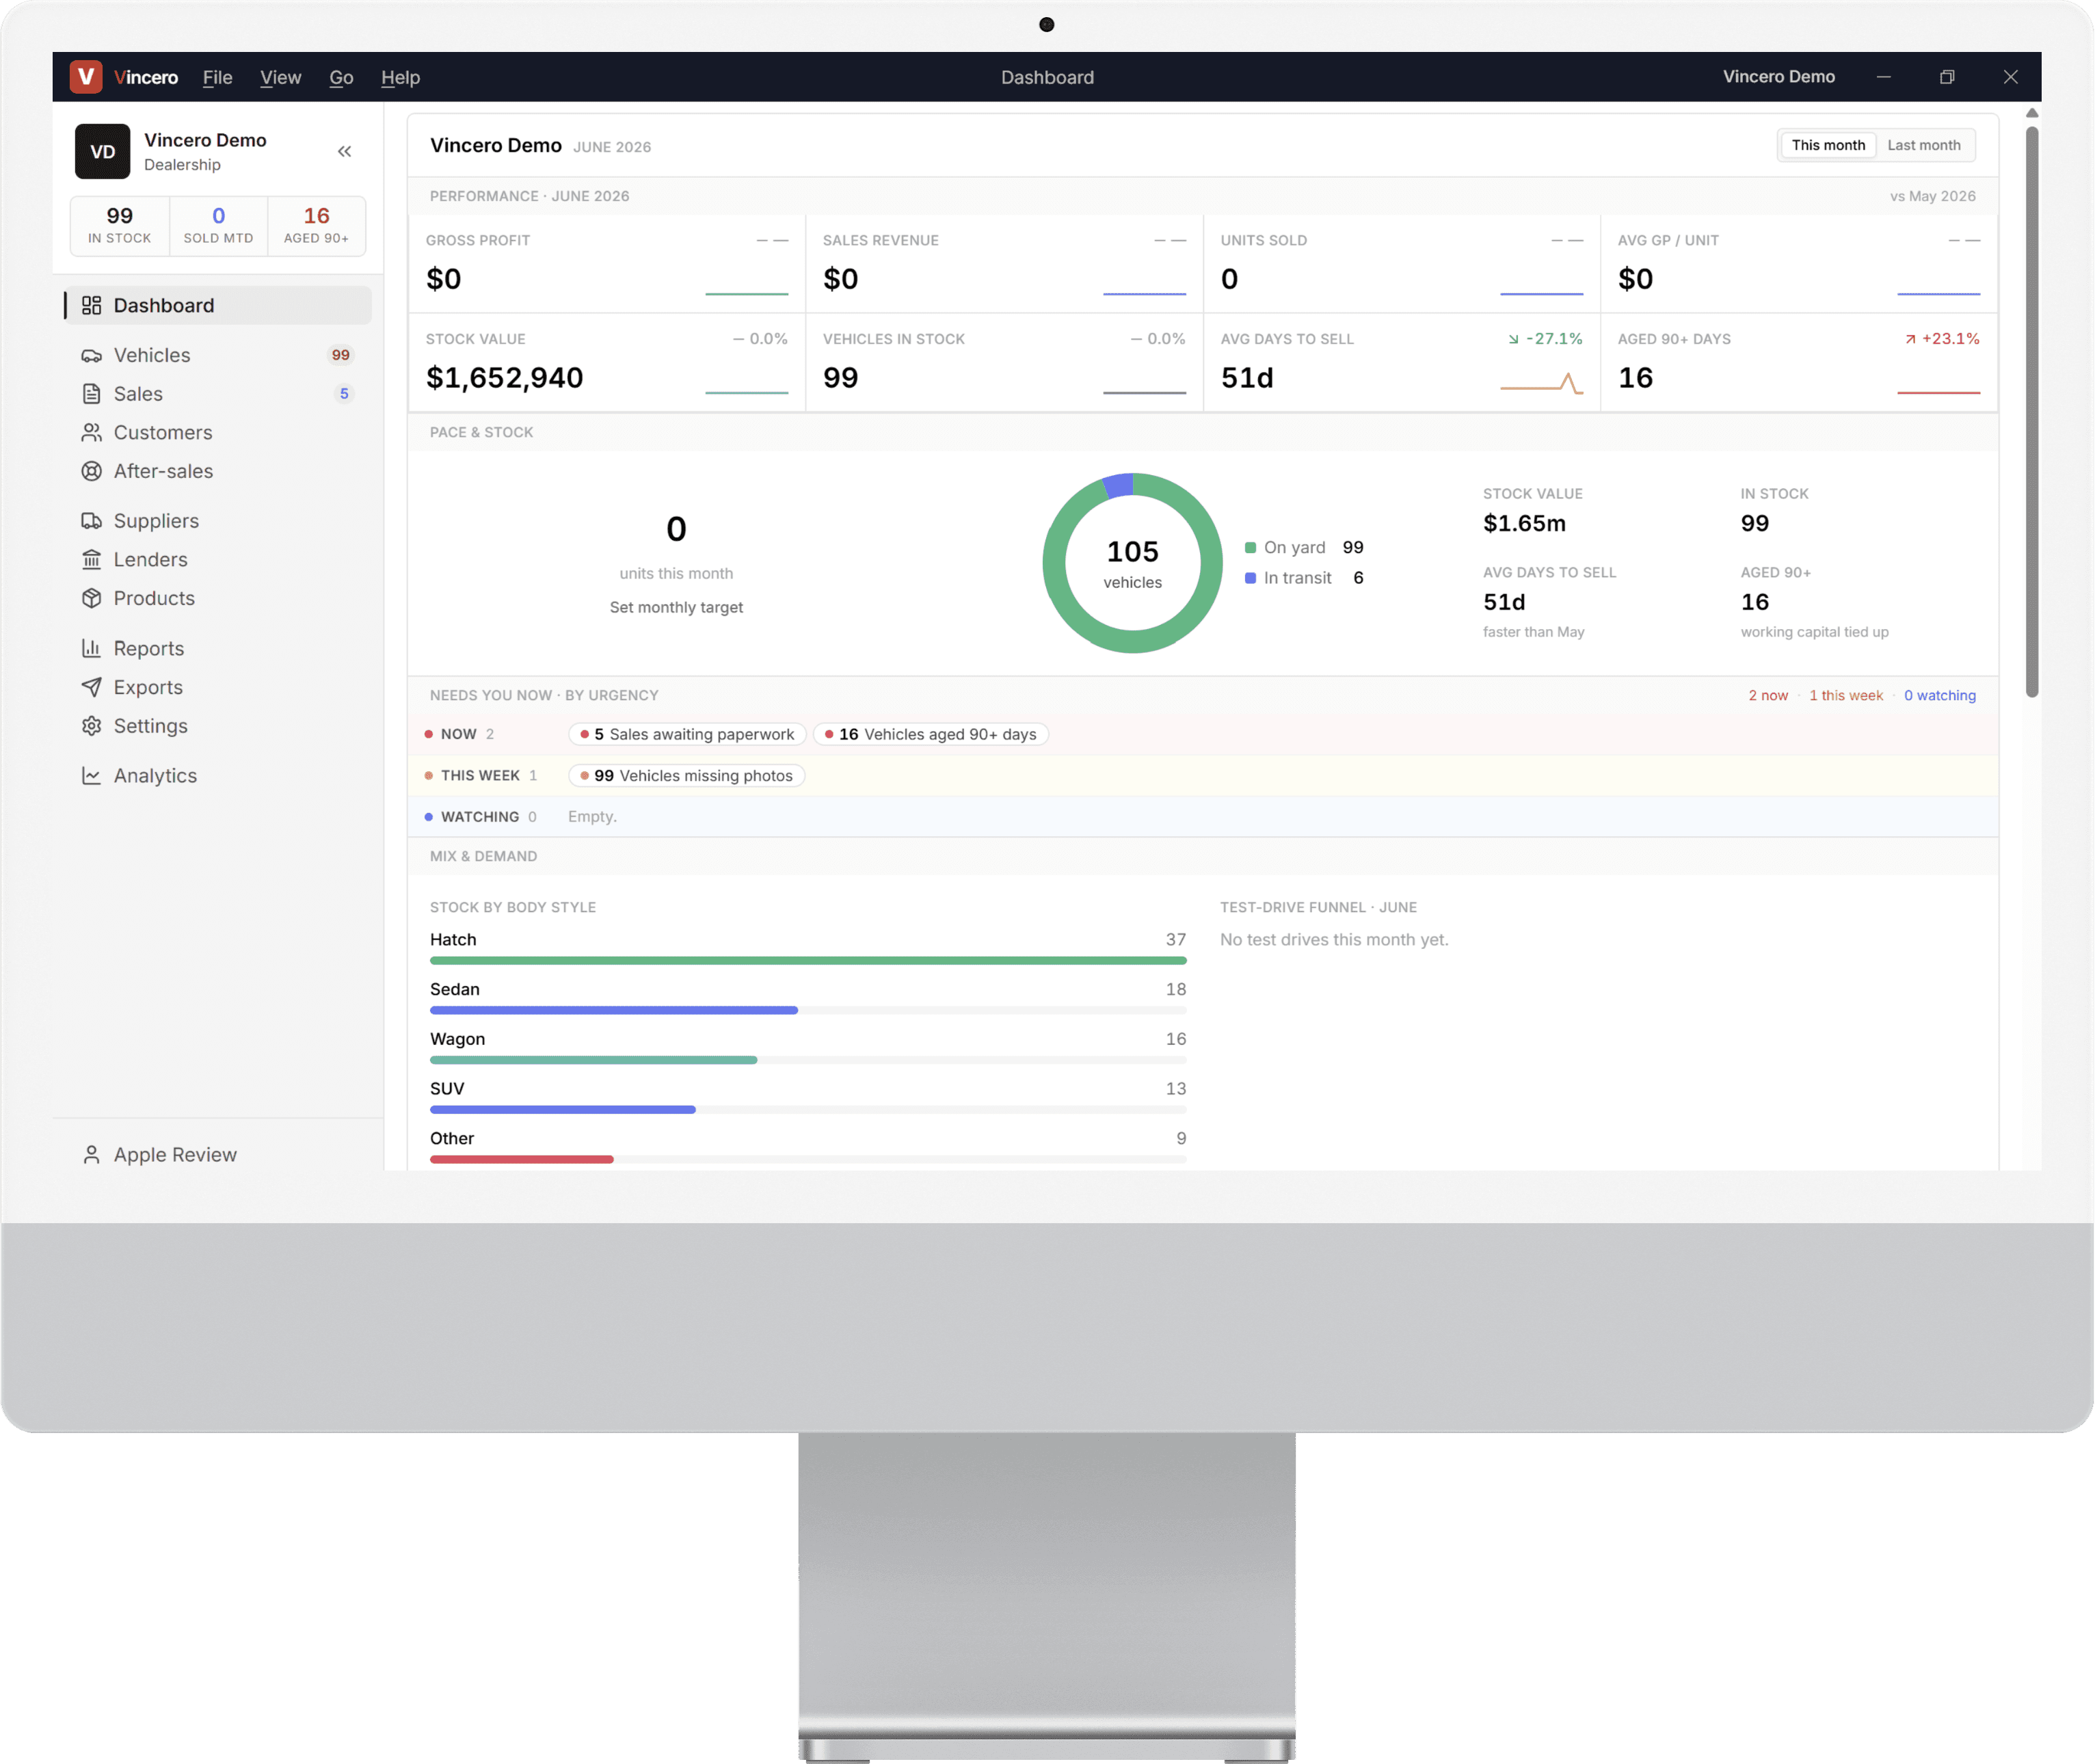Click the Avg Days to Sell card
The image size is (2095, 1764).
1401,363
